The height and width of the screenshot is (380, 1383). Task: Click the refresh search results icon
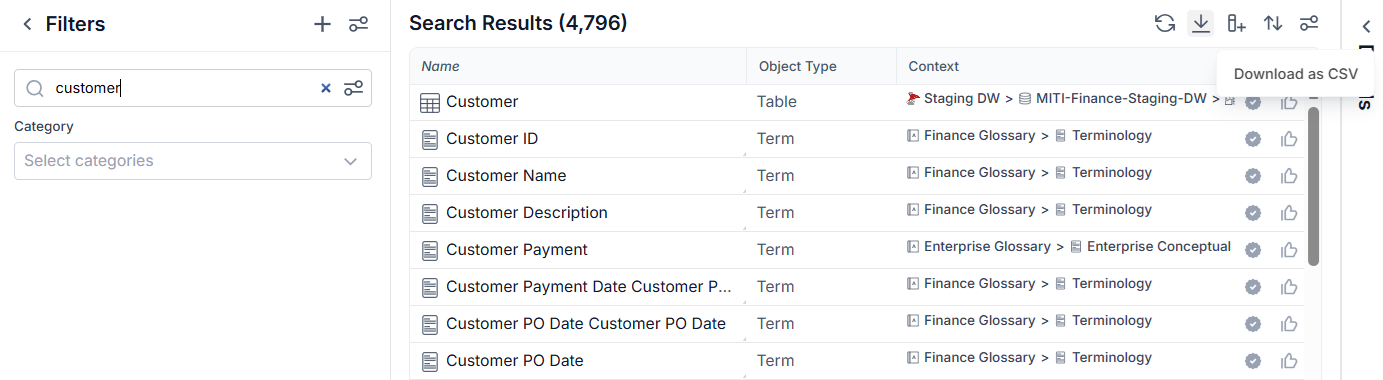tap(1164, 23)
